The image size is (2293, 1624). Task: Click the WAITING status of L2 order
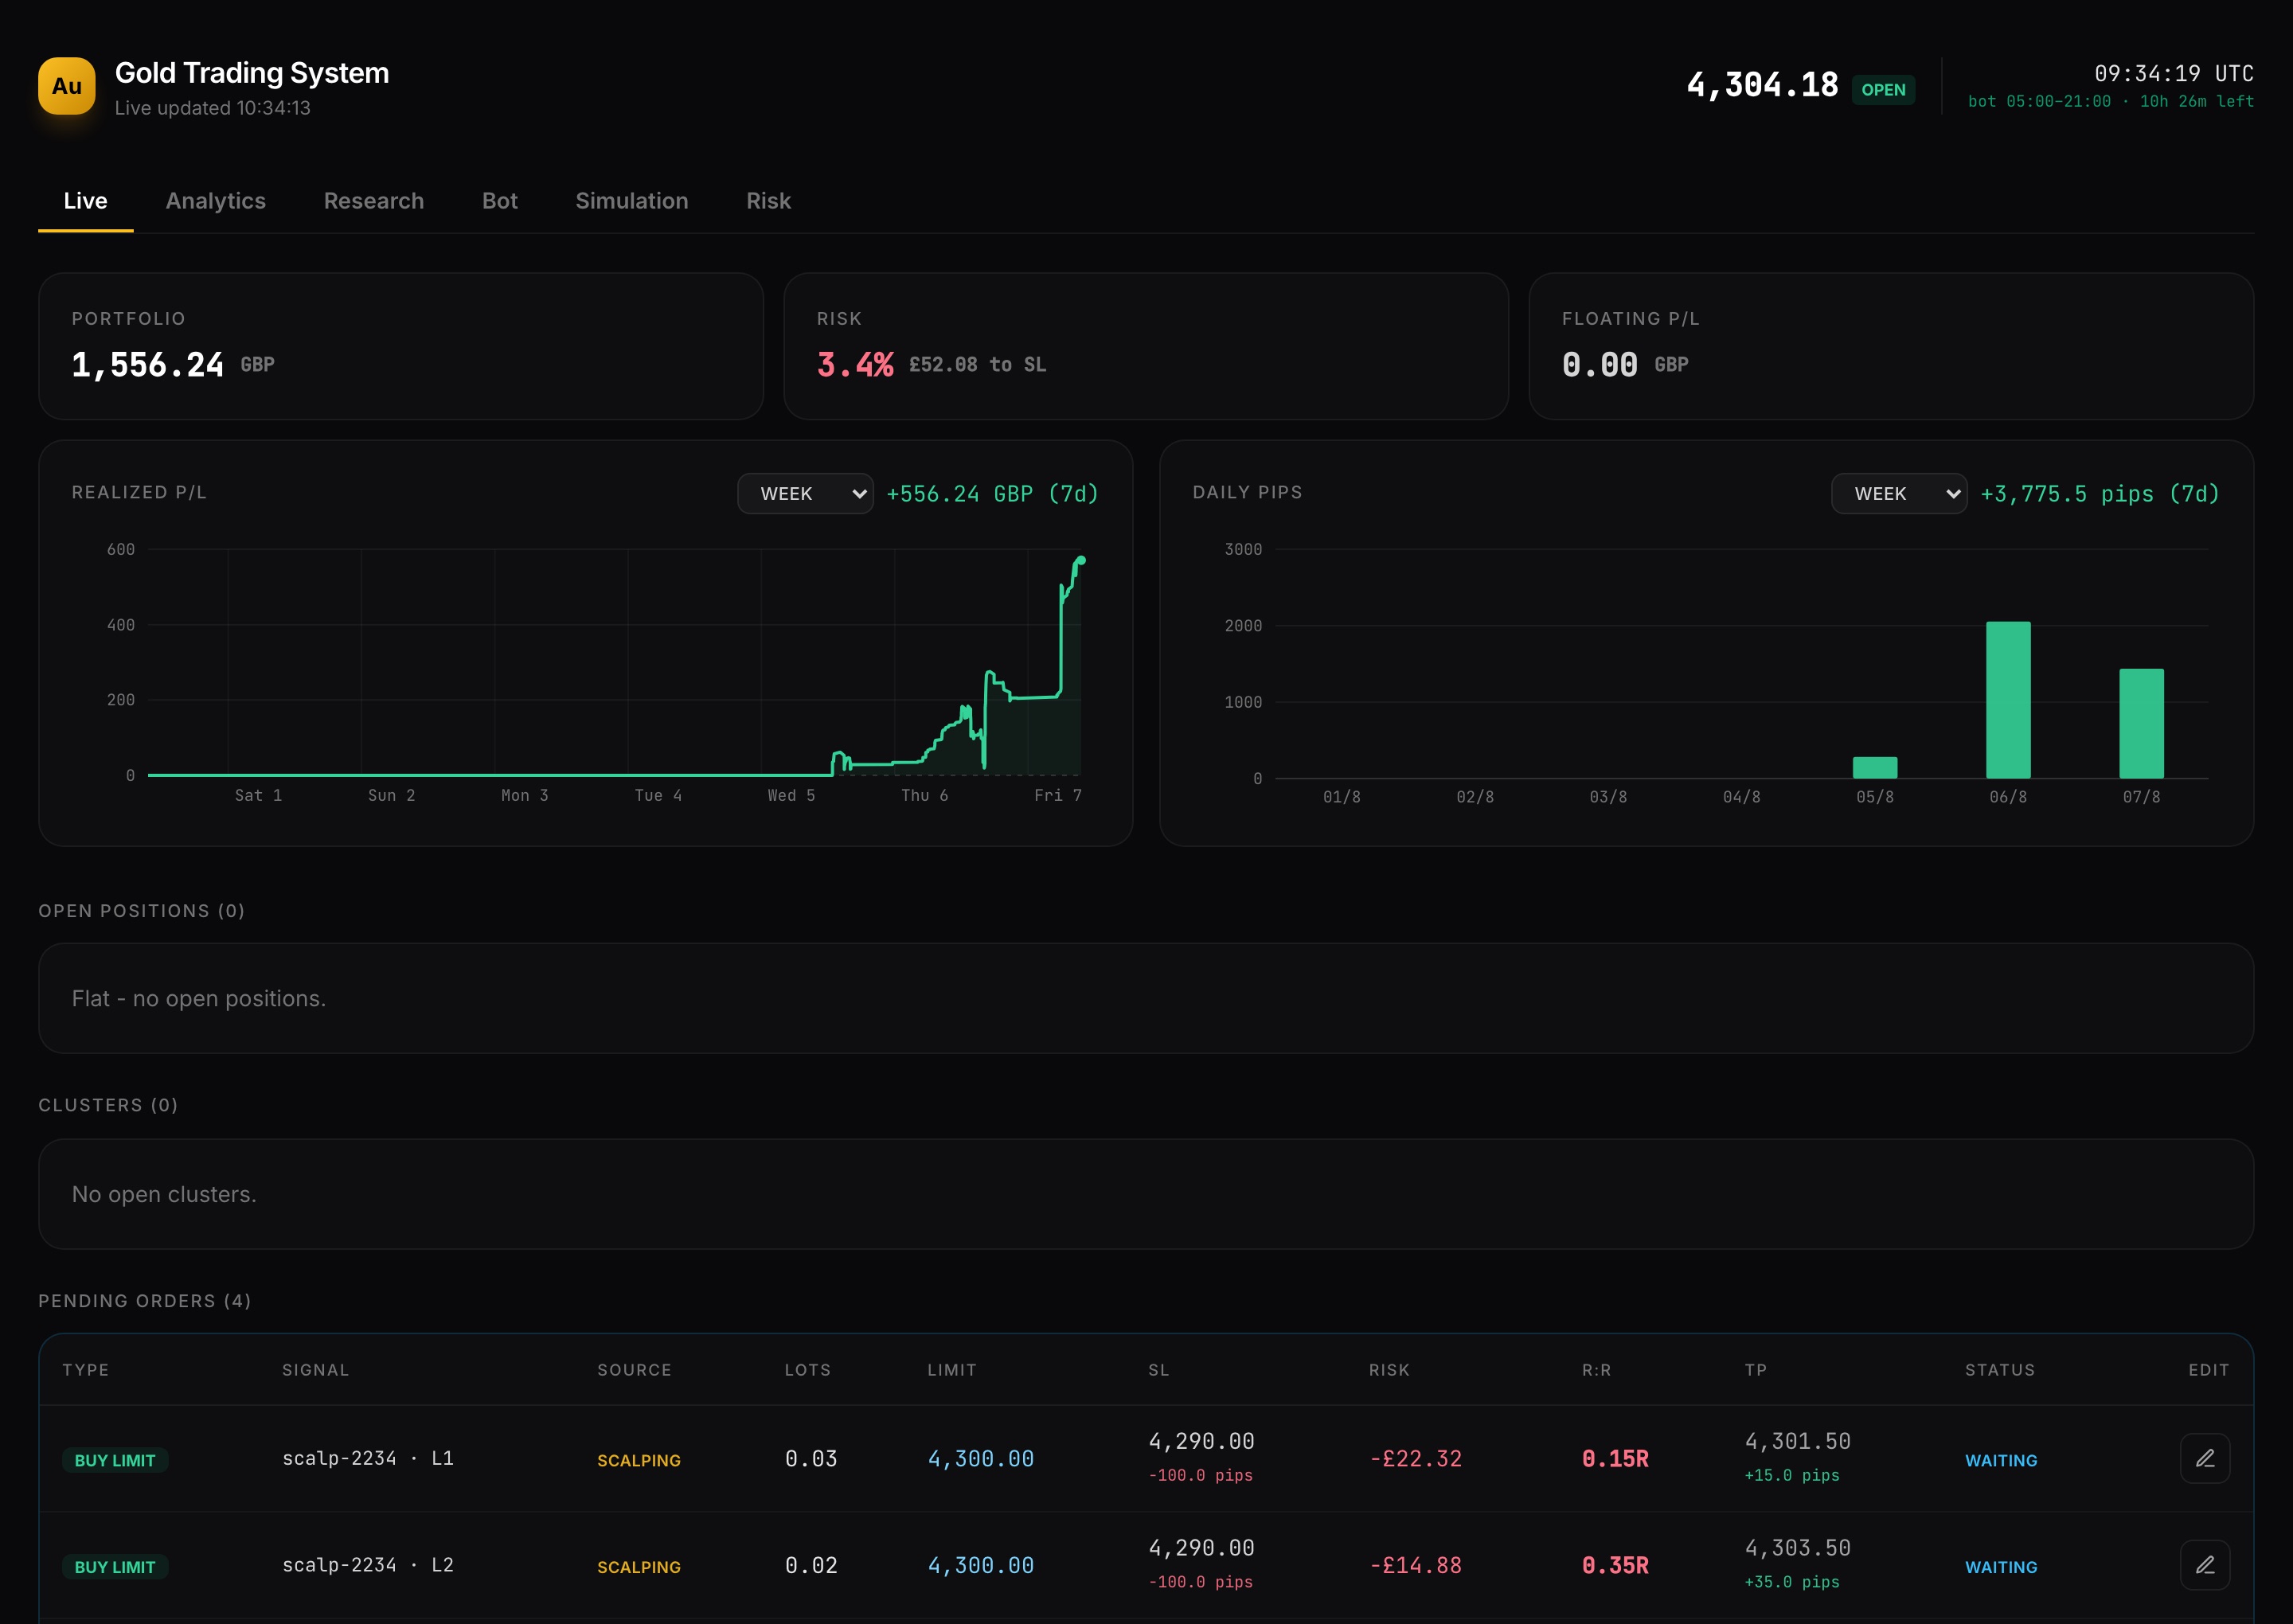coord(2001,1568)
